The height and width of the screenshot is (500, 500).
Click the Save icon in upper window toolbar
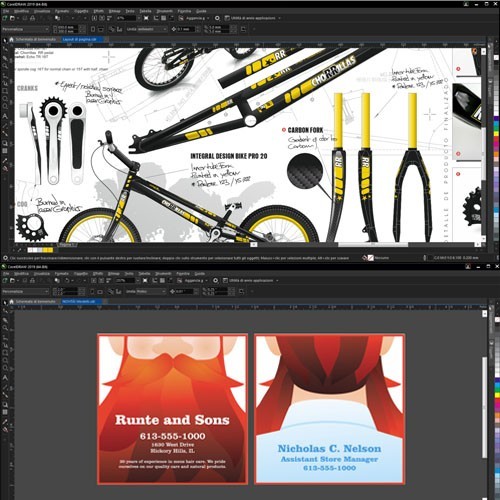tap(25, 18)
